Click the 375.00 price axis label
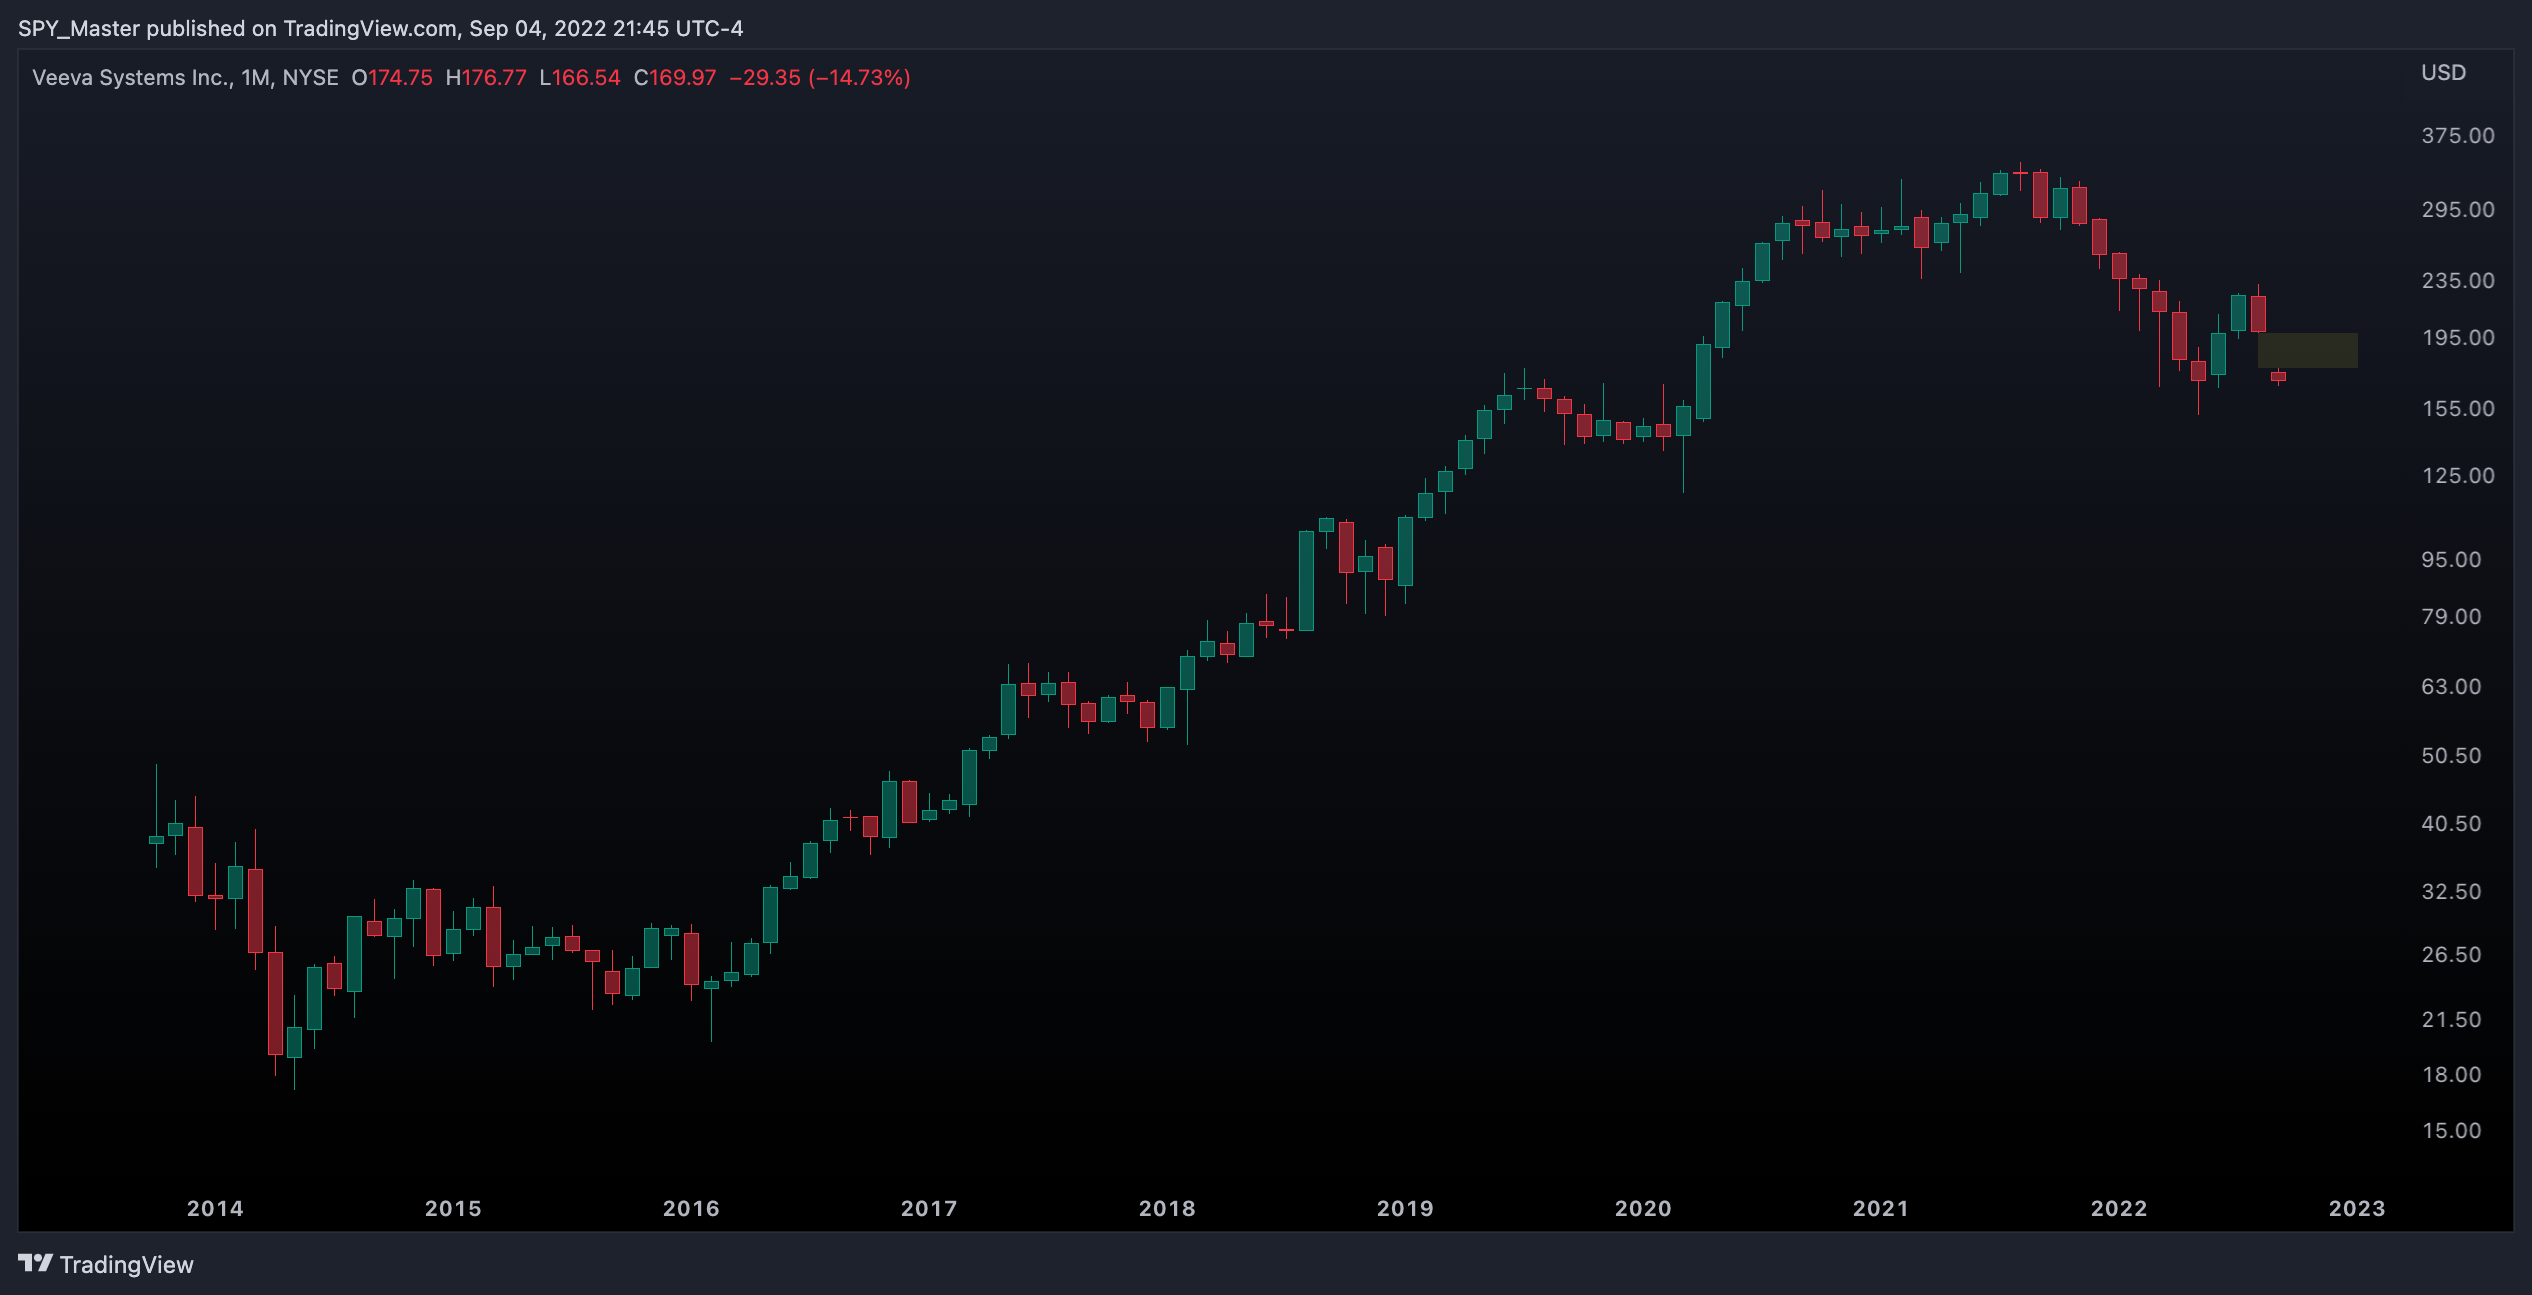 pos(2458,136)
